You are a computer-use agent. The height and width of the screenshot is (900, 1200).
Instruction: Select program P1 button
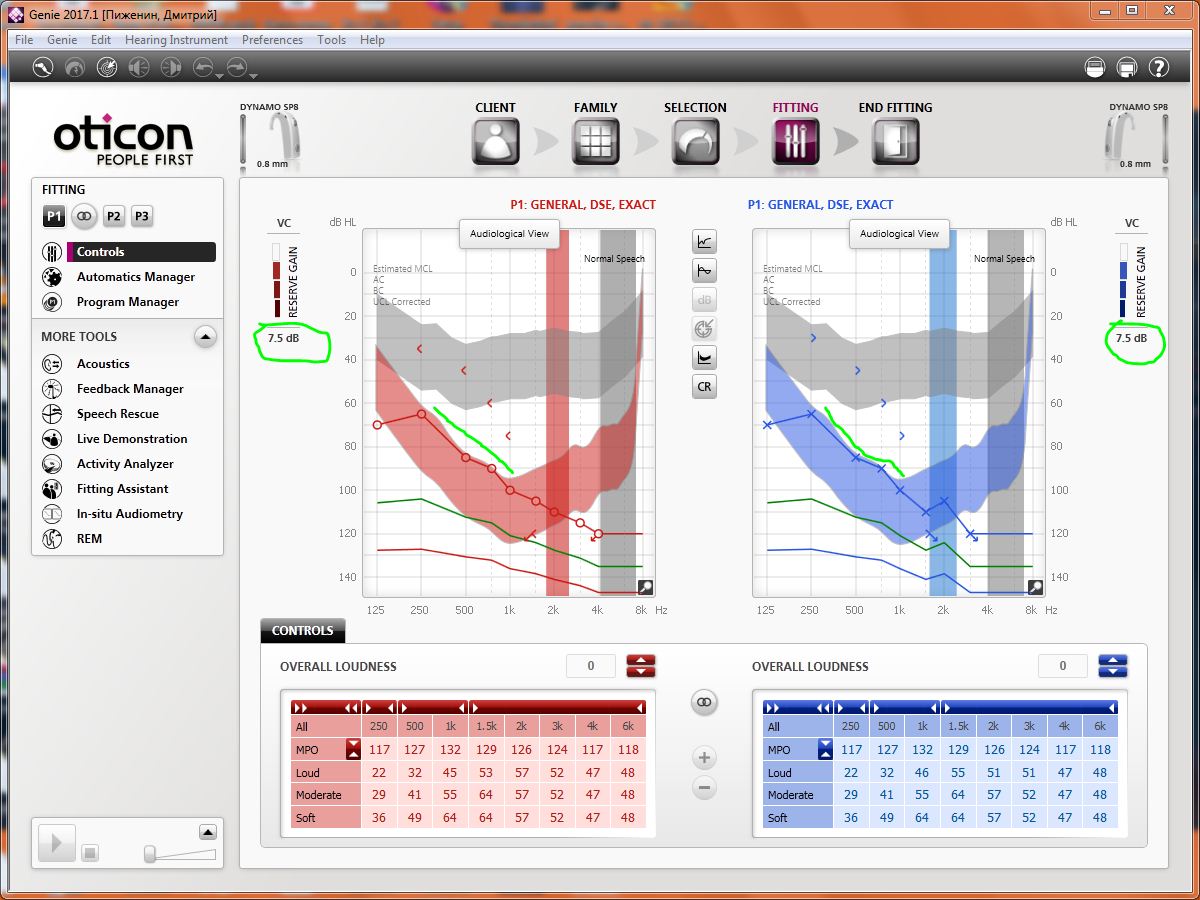click(54, 216)
